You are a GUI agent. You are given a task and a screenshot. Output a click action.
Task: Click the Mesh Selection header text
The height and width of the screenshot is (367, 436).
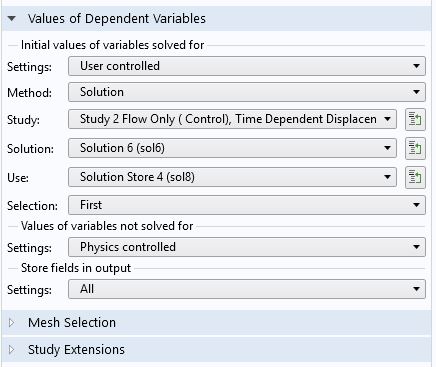72,323
